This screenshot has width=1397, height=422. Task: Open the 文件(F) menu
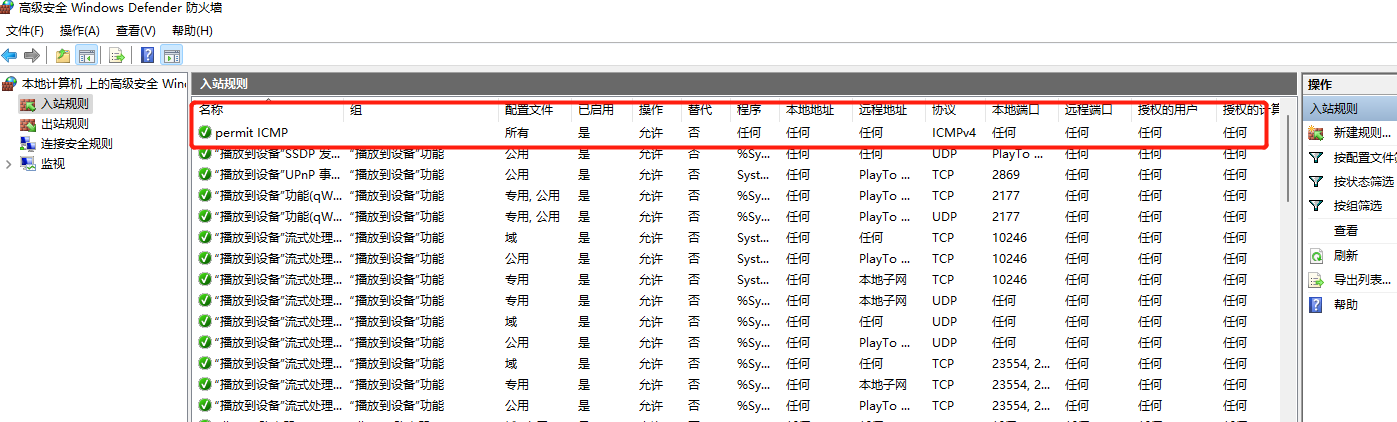tap(25, 31)
